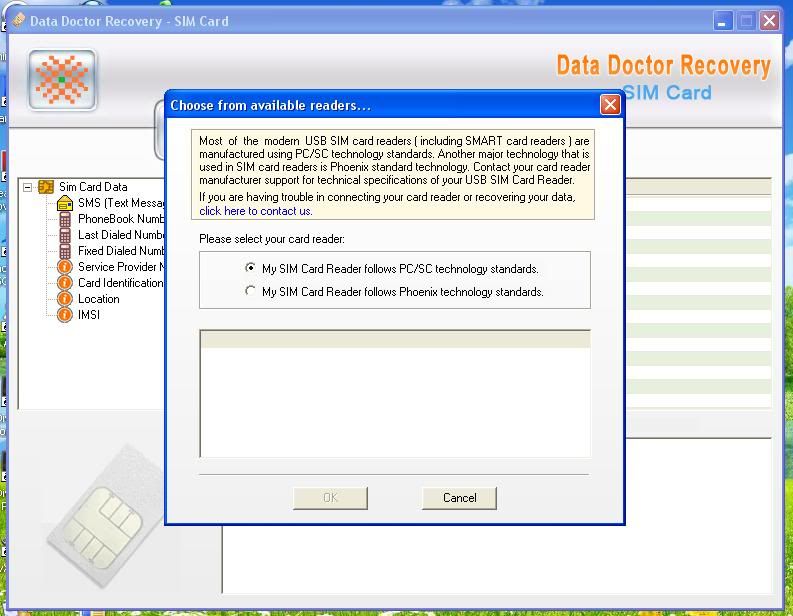
Task: Close the Data Doctor Recovery main window
Action: pos(769,21)
